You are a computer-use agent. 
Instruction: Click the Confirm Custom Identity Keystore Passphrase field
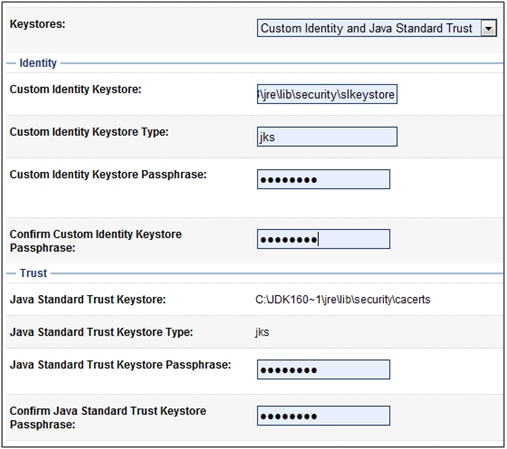(323, 239)
